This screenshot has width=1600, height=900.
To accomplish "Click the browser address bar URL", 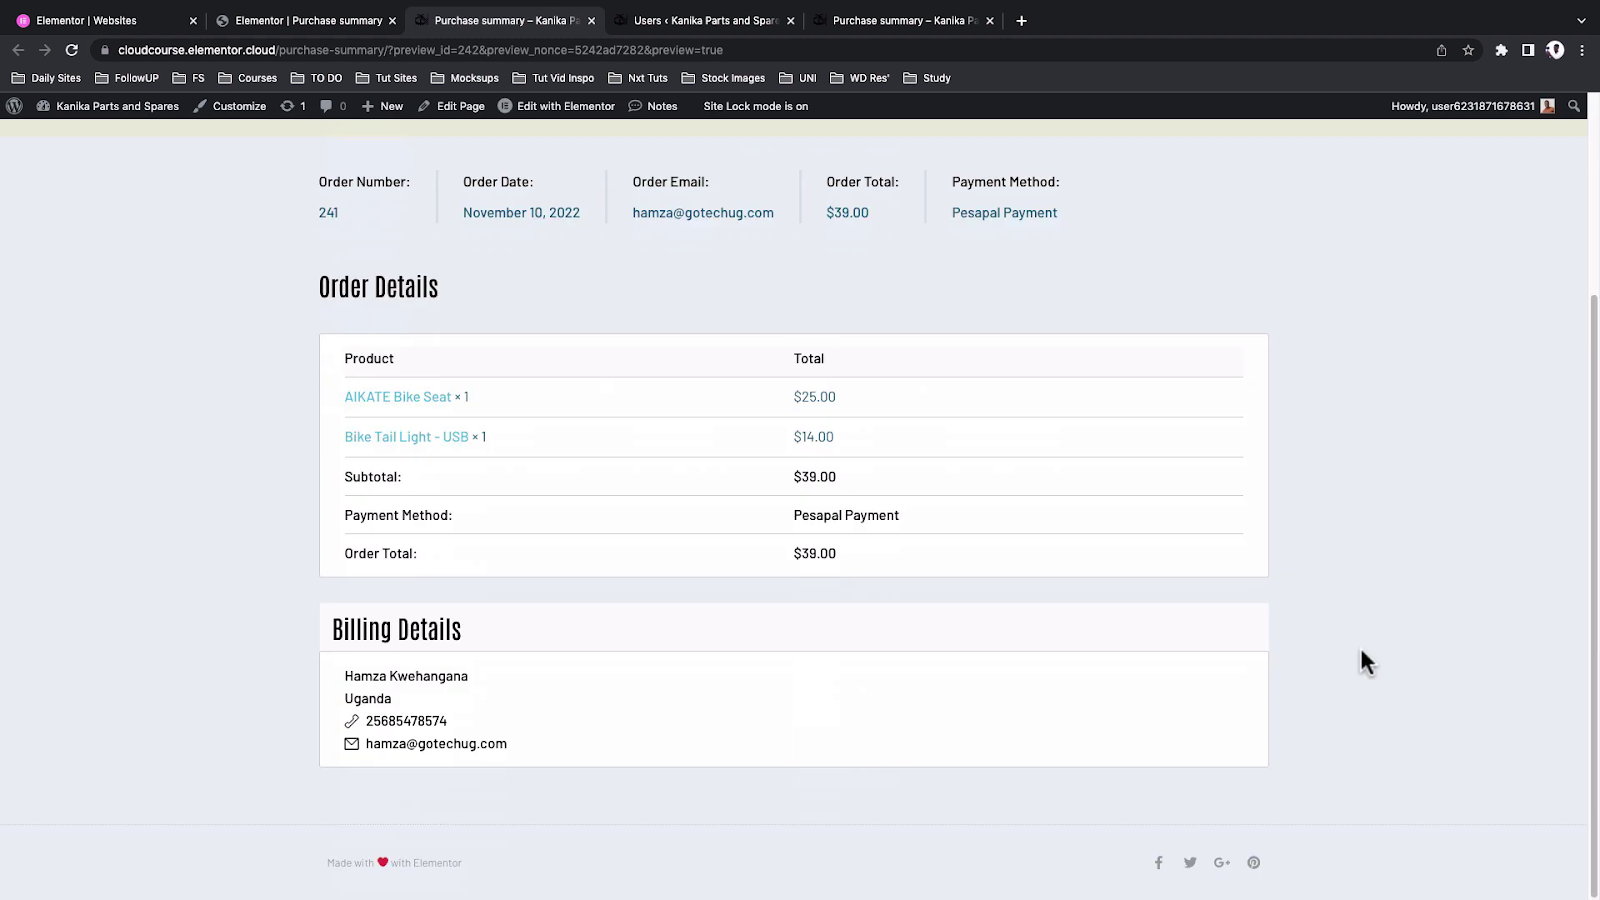I will click(x=420, y=50).
